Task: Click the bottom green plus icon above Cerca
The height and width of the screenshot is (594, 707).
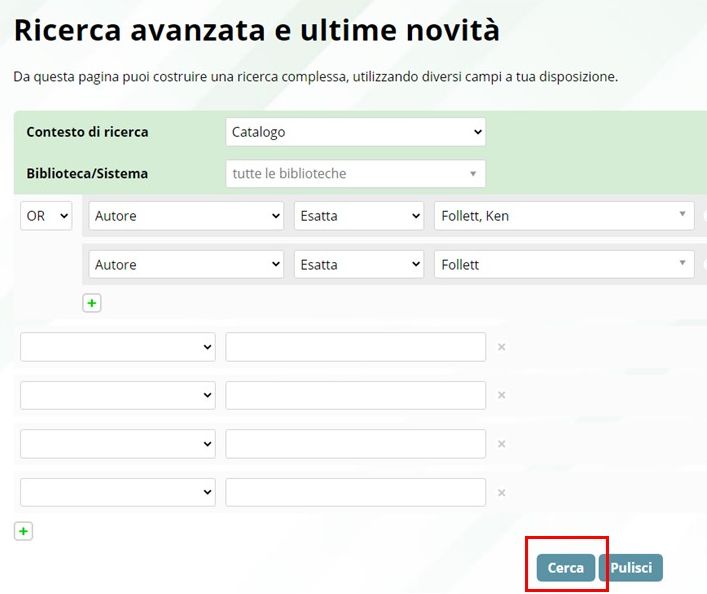Action: pos(24,532)
